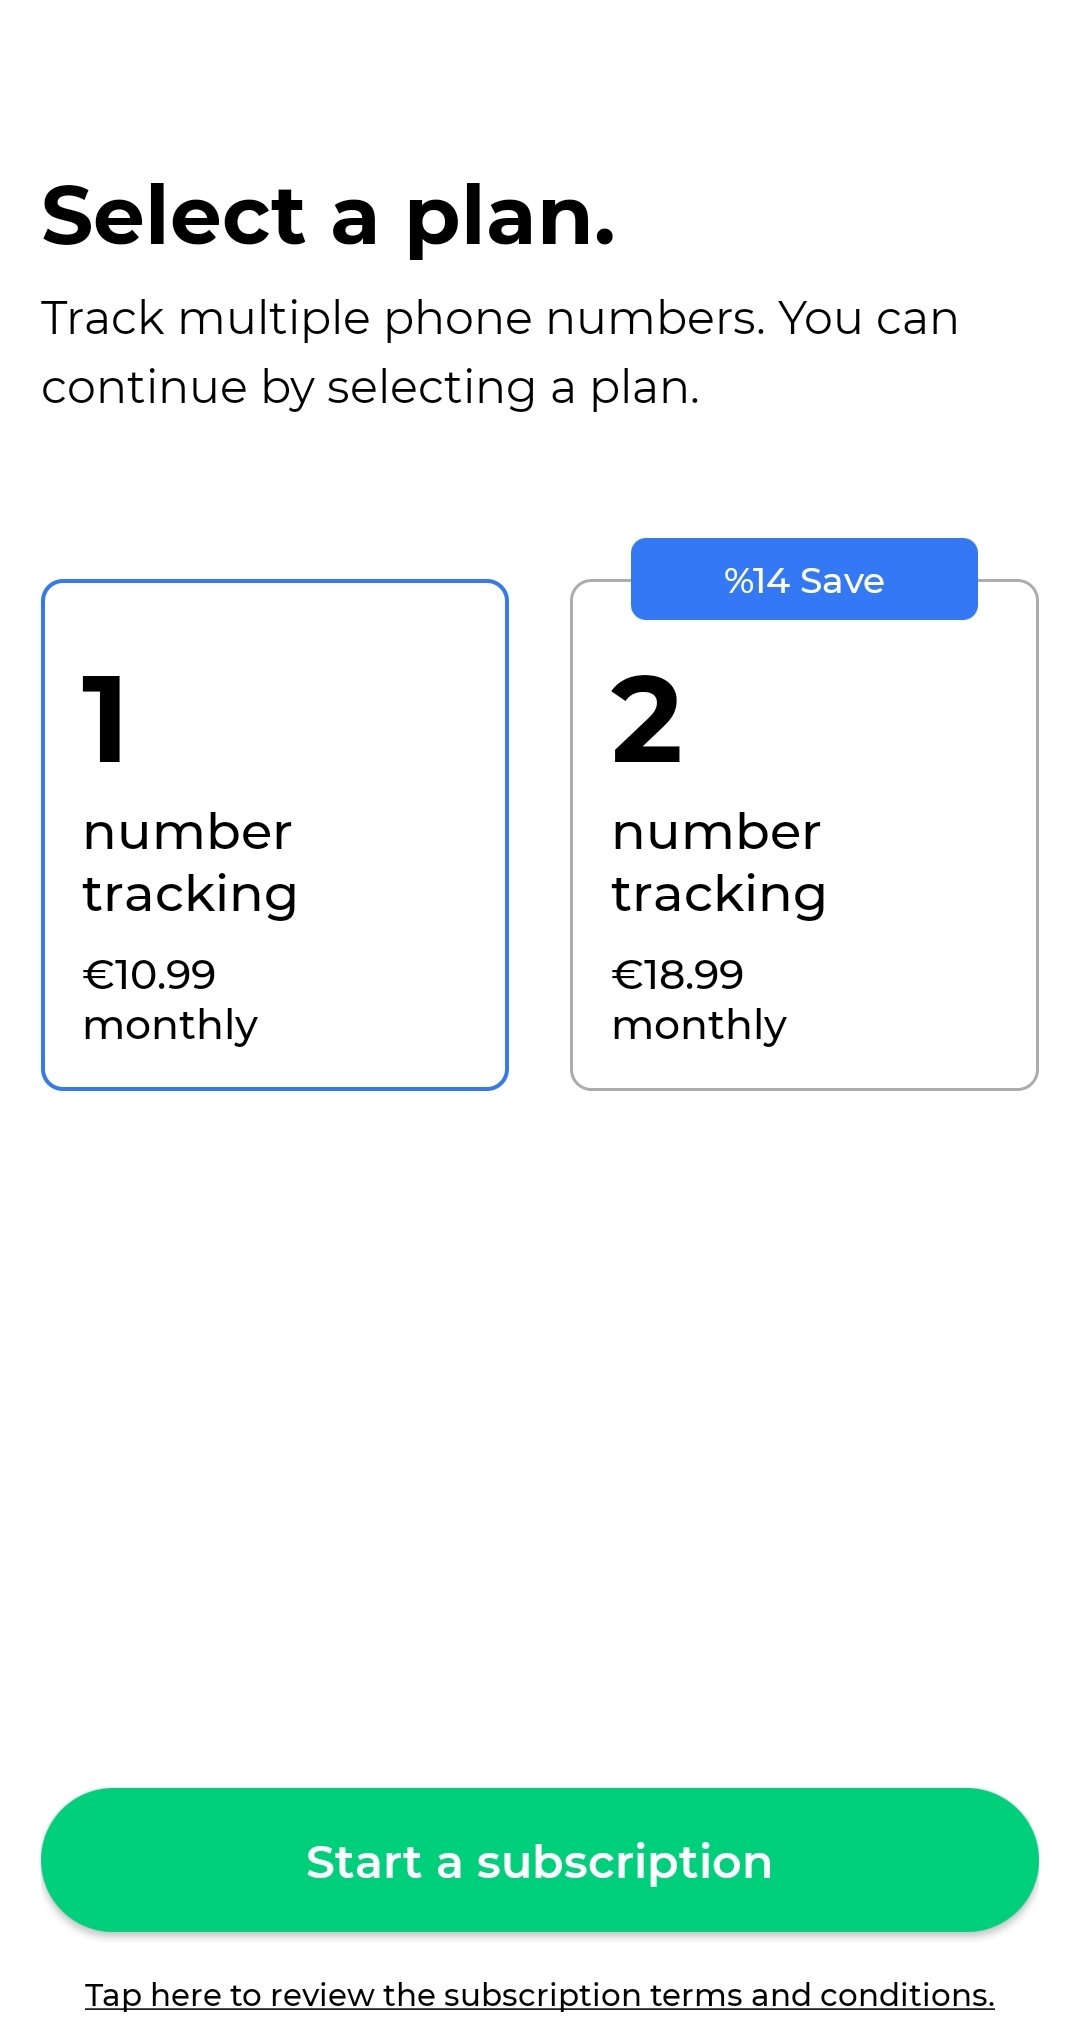Click the large number 1 in first plan
1080x2033 pixels.
pos(104,718)
